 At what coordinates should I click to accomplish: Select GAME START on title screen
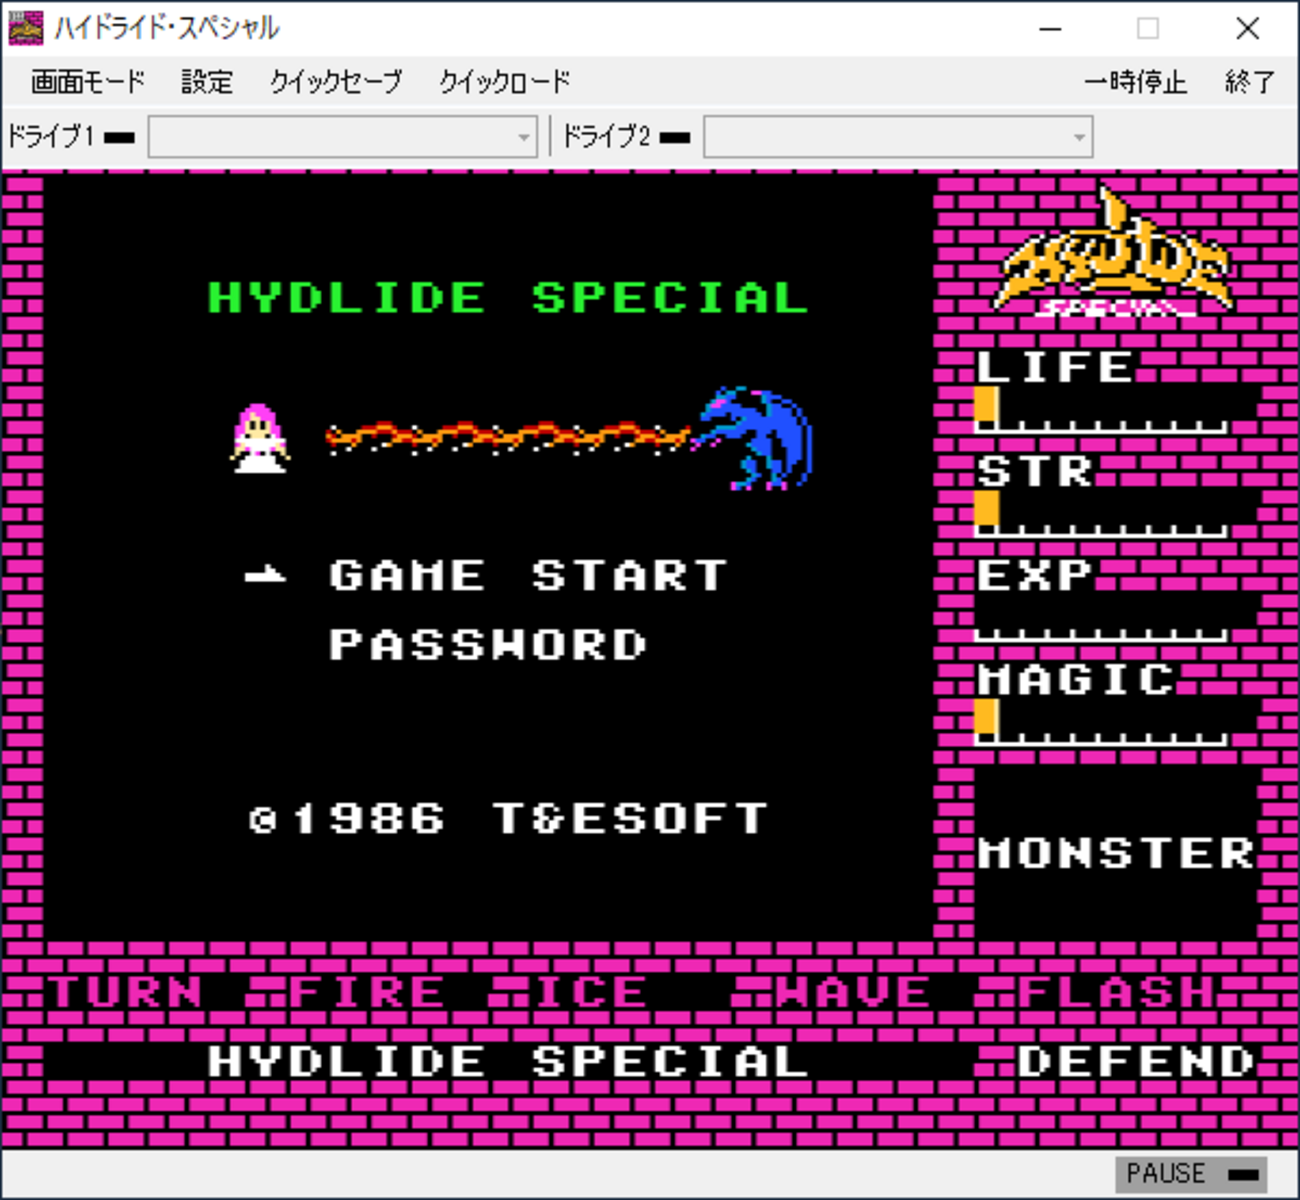[x=528, y=576]
